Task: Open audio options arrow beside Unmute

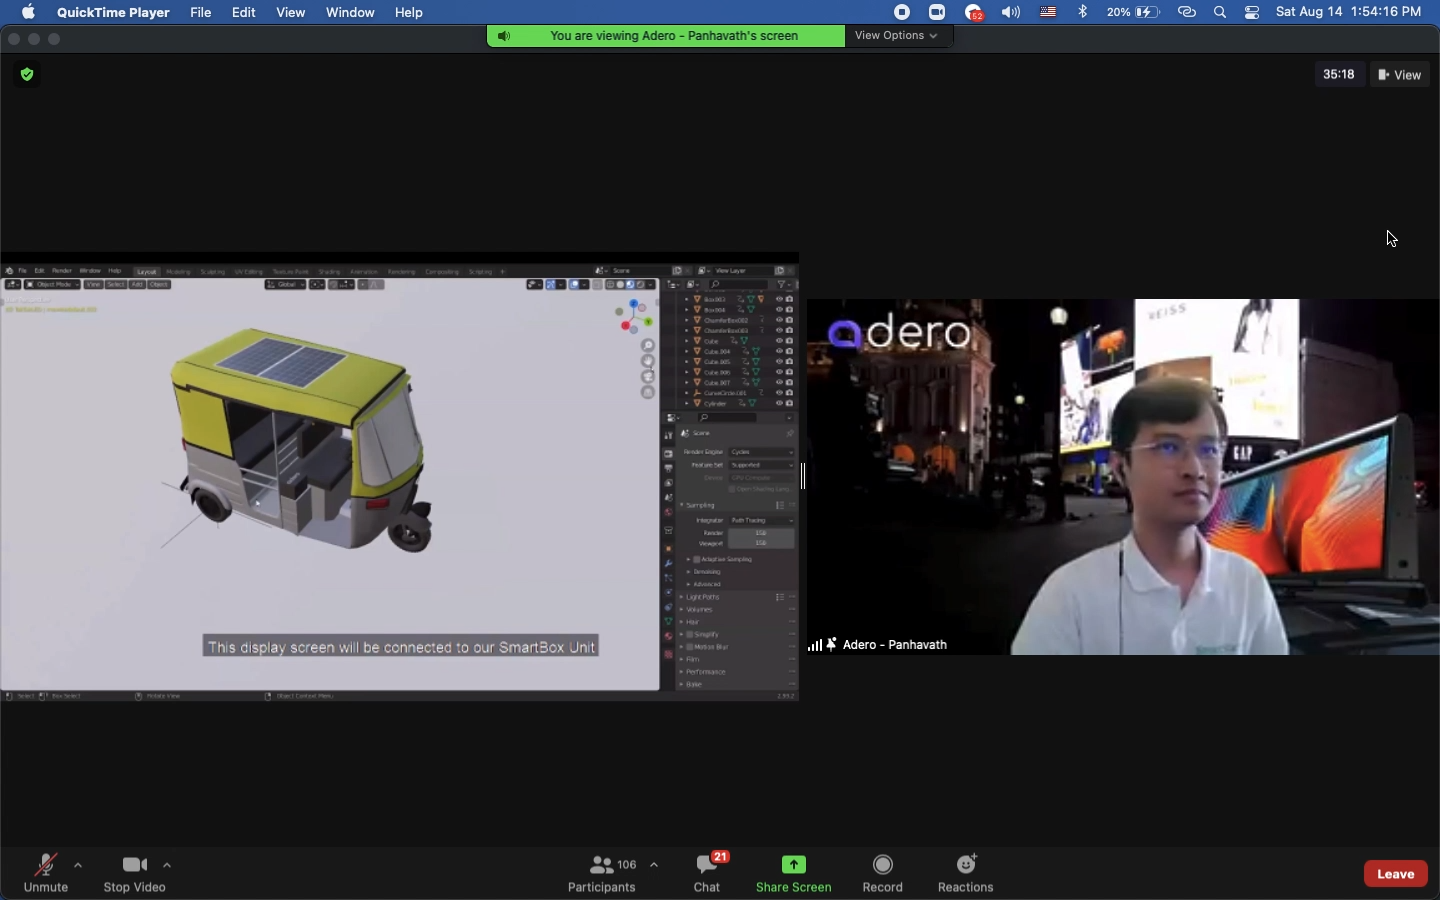Action: [78, 866]
